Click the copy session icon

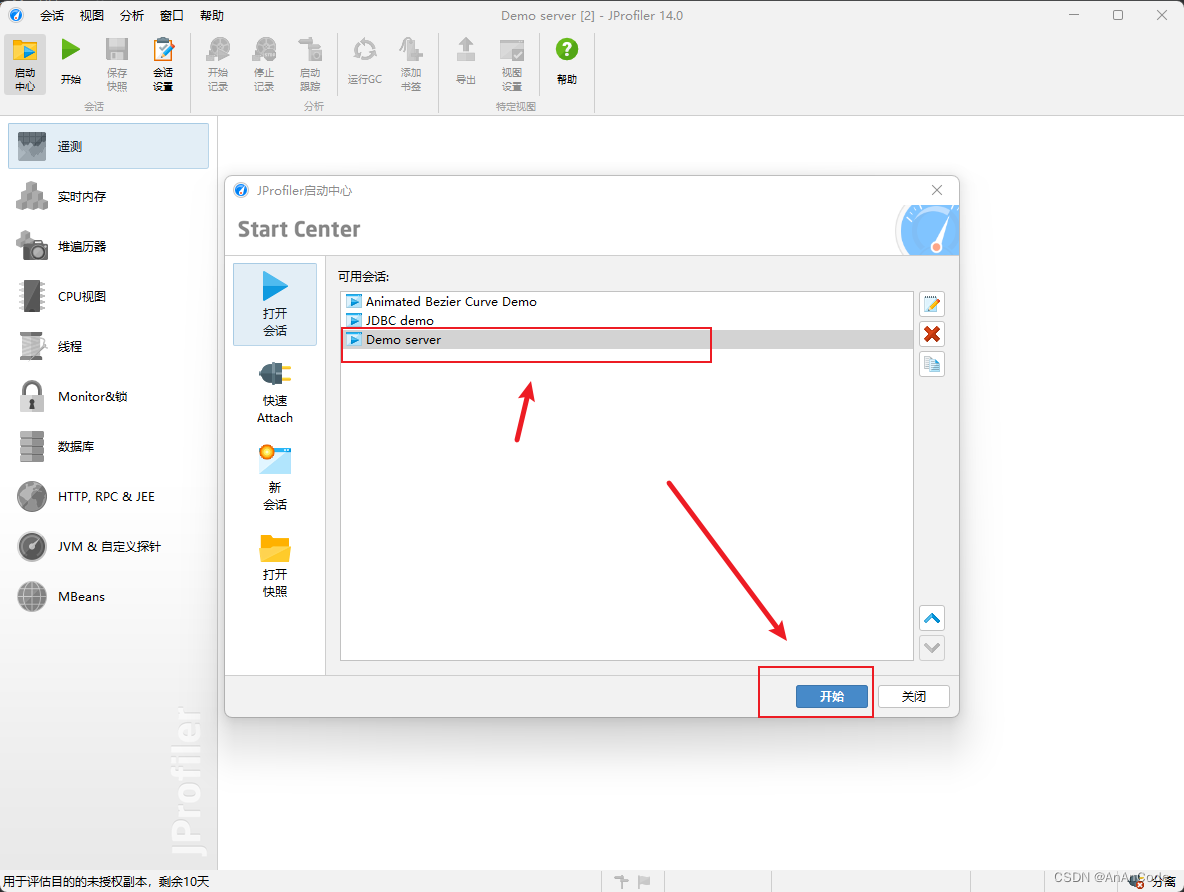coord(932,364)
